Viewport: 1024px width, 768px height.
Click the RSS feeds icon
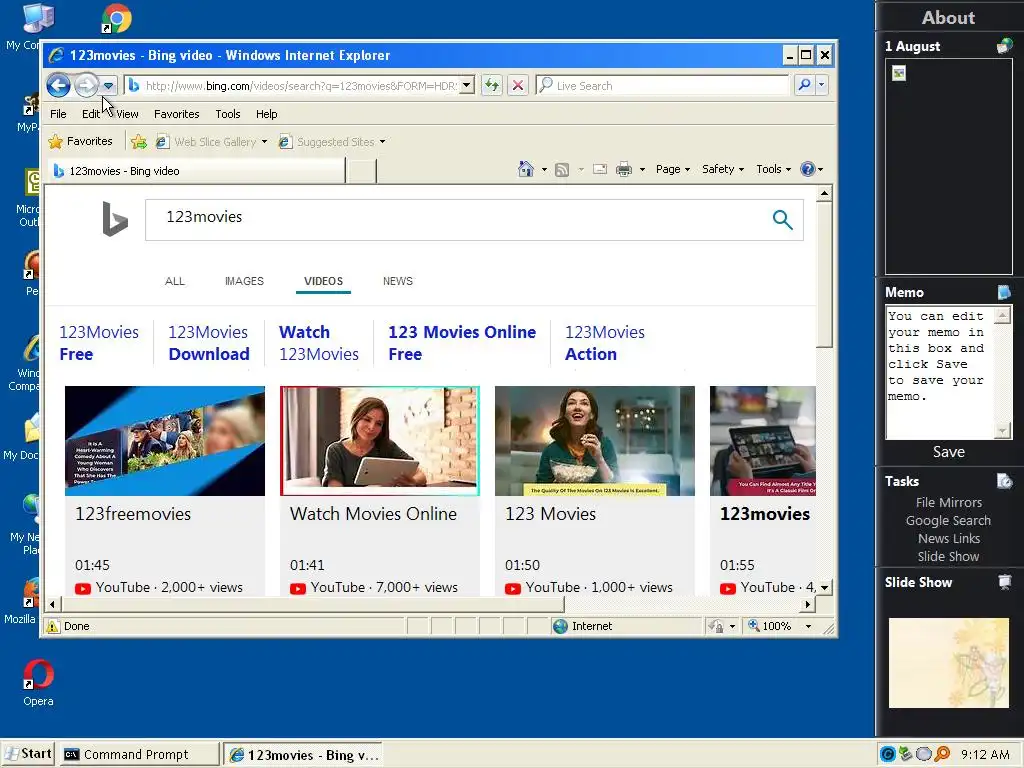point(562,170)
